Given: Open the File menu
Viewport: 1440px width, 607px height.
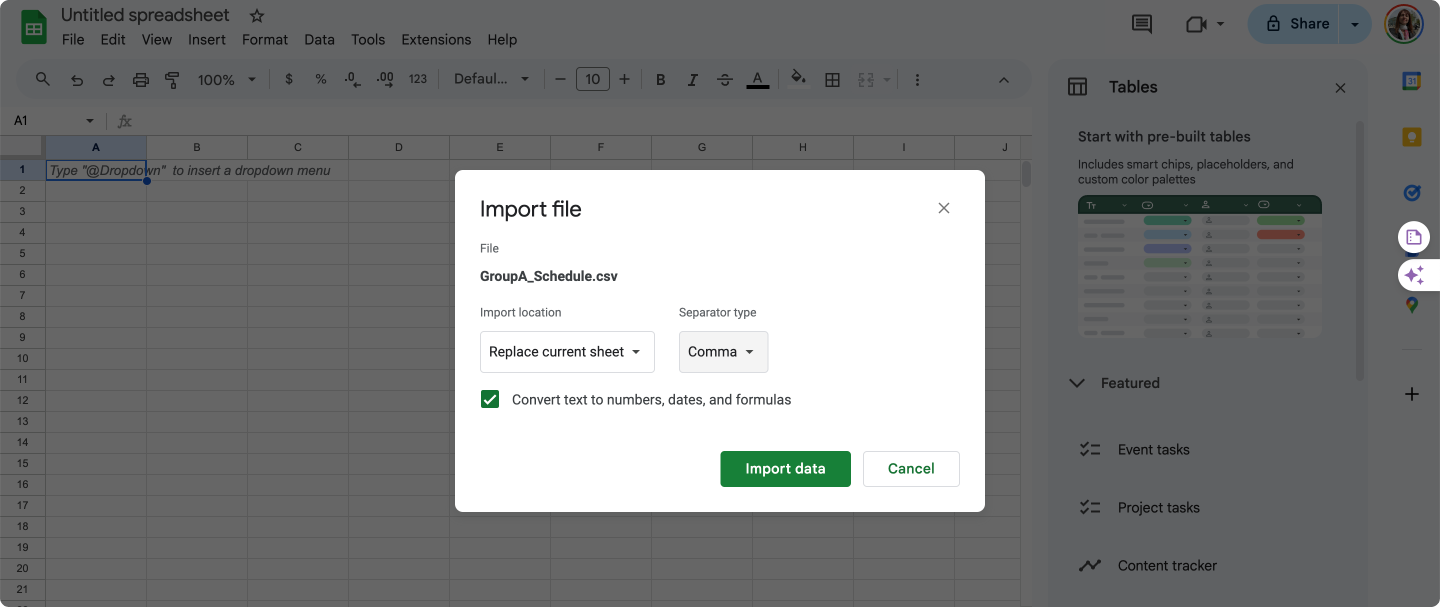Looking at the screenshot, I should tap(73, 40).
